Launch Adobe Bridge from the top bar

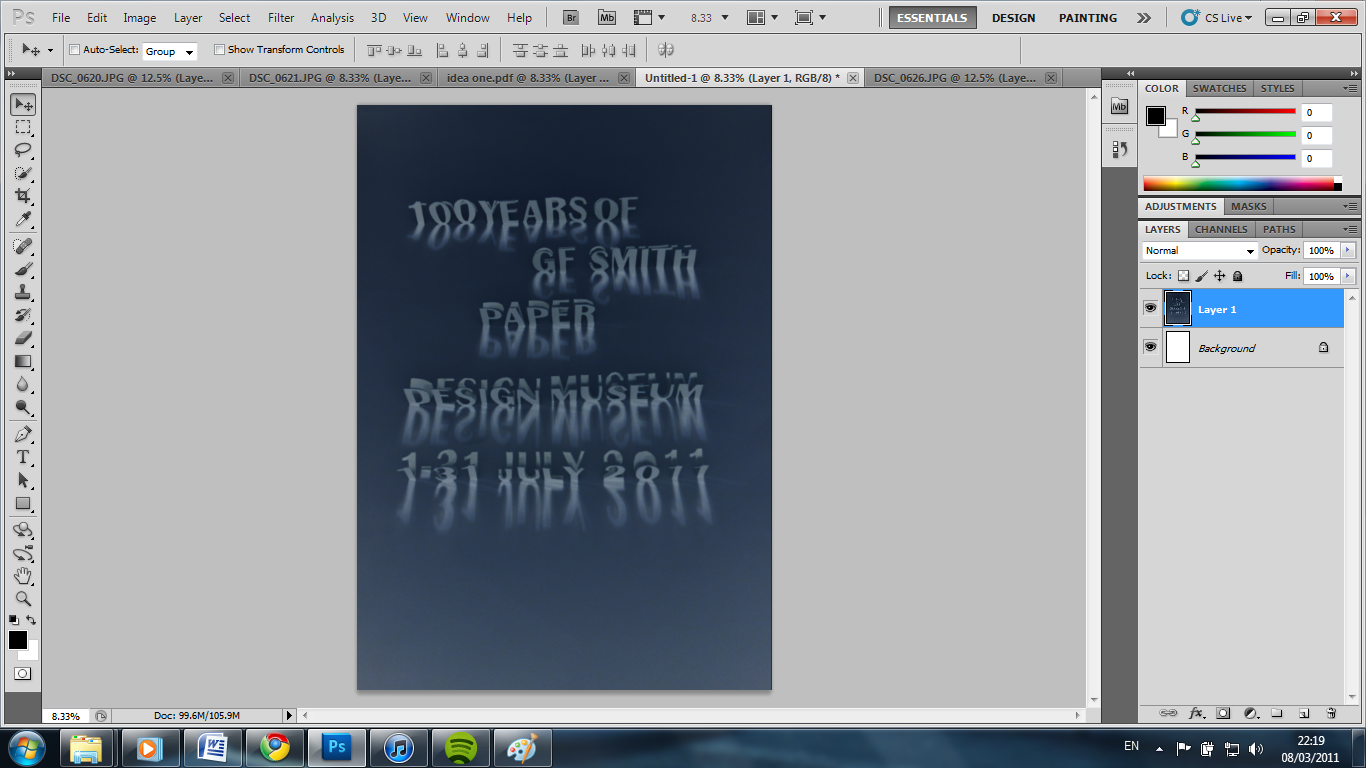click(571, 17)
